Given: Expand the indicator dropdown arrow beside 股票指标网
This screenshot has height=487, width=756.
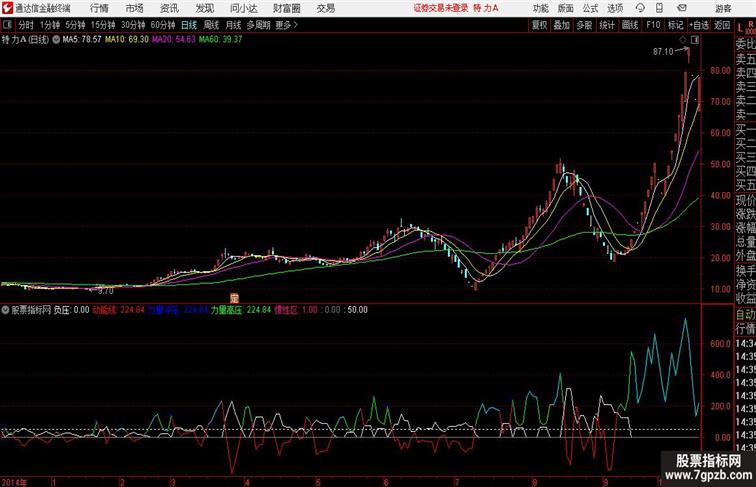Looking at the screenshot, I should tap(5, 310).
